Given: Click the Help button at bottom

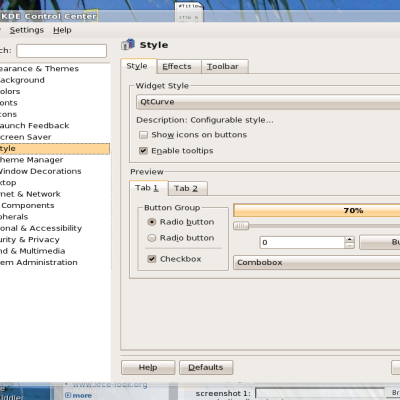Looking at the screenshot, I should pyautogui.click(x=148, y=367).
